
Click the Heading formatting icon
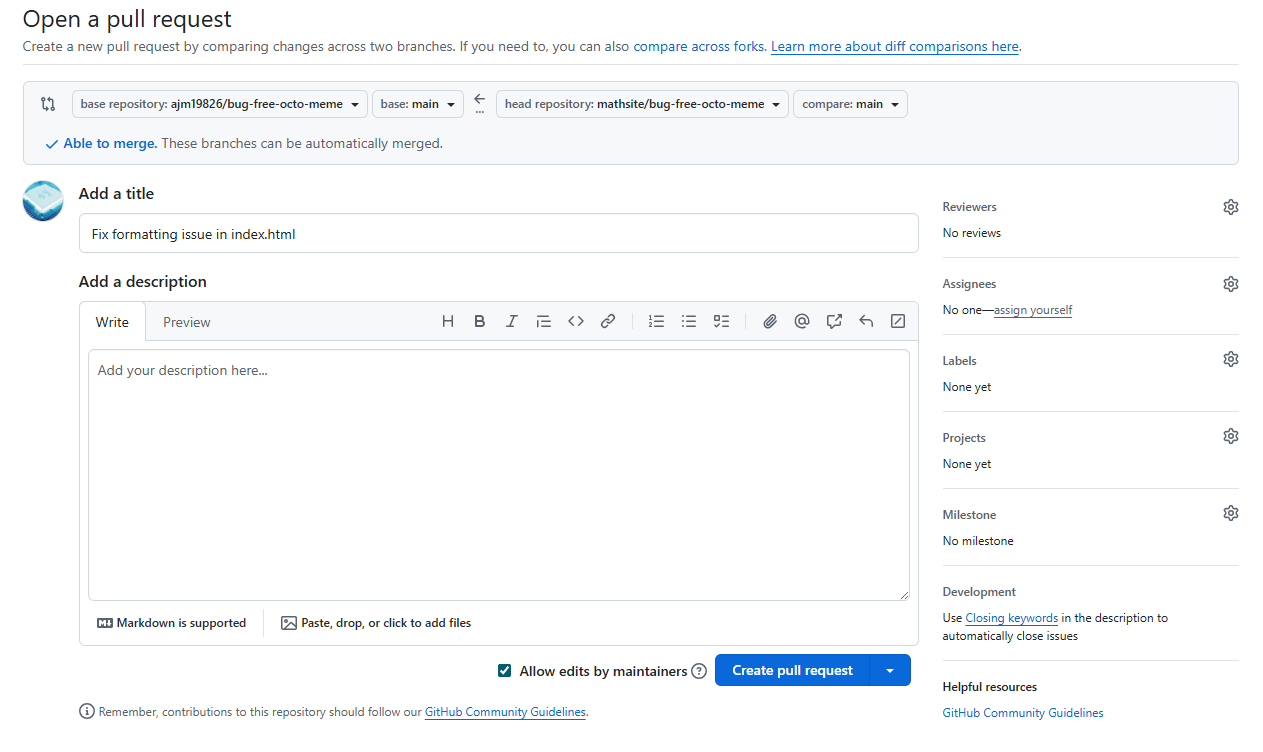point(448,321)
